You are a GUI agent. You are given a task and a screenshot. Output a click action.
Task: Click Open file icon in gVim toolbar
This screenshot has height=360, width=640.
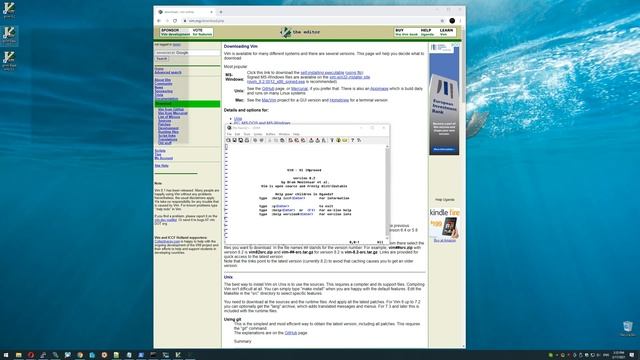(228, 140)
